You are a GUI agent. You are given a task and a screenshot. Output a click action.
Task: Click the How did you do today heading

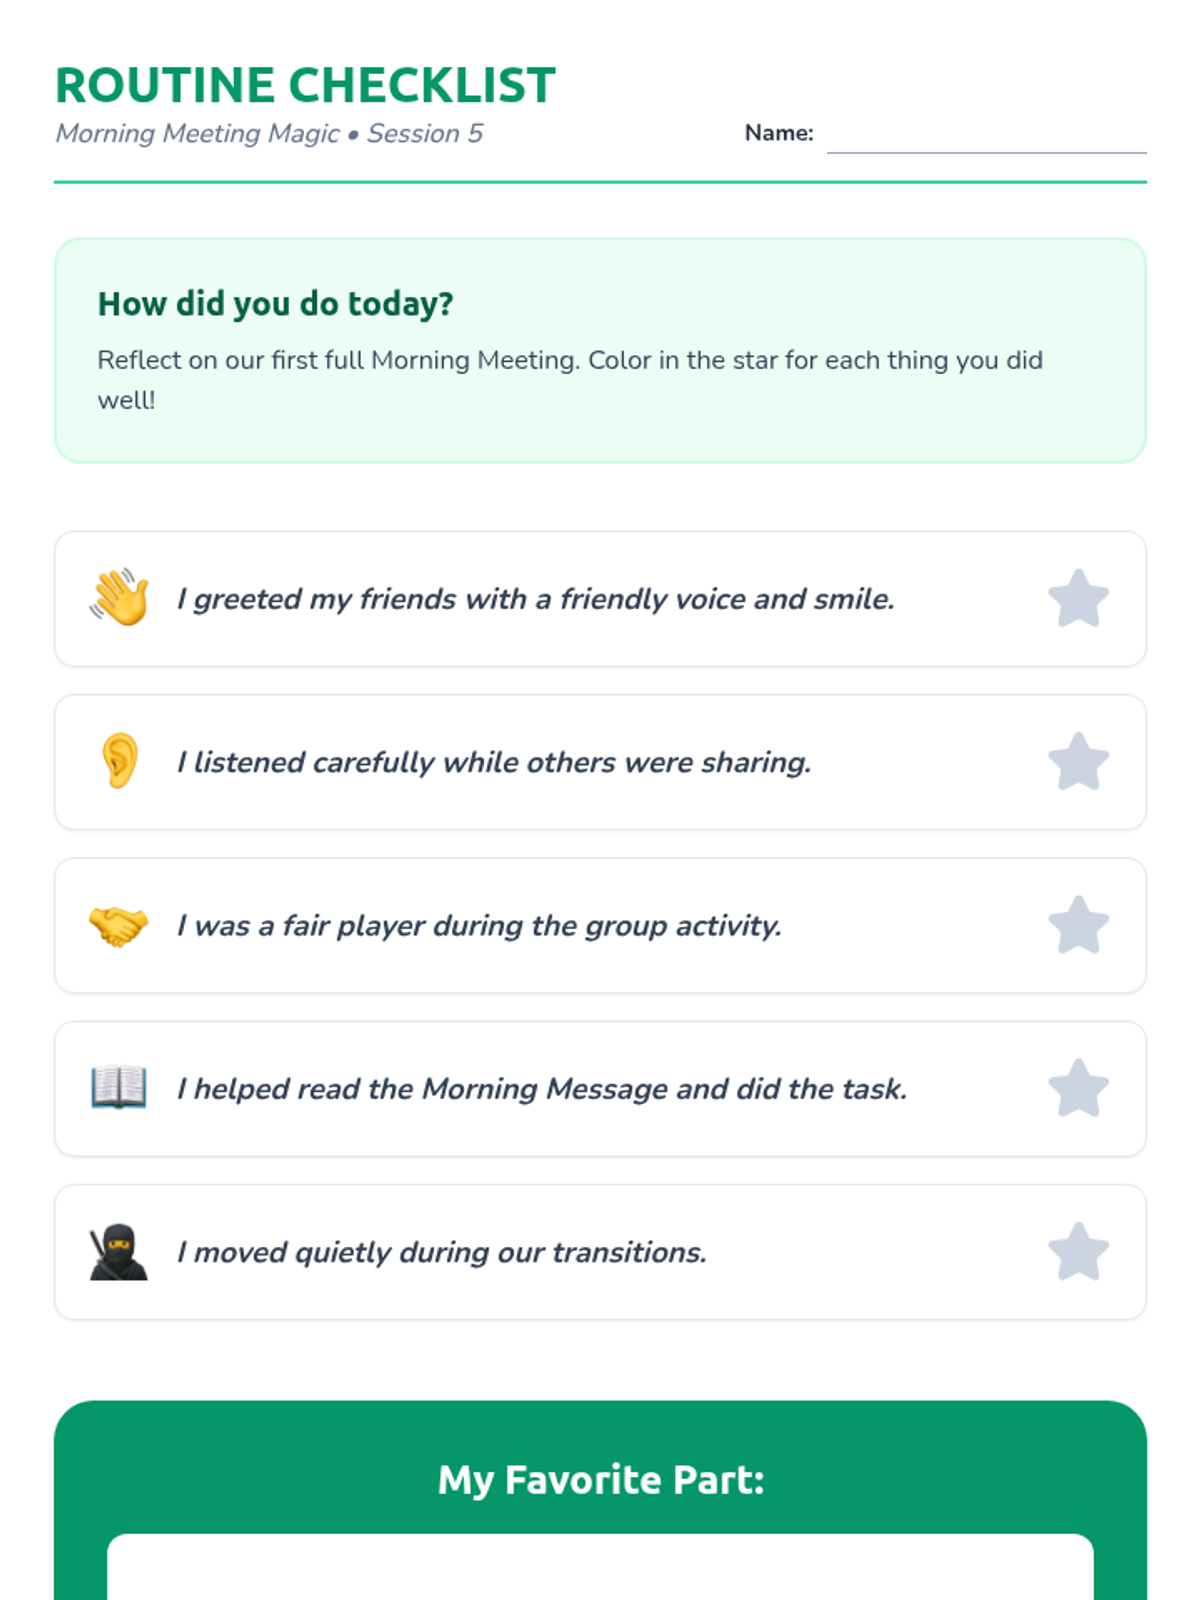pos(275,304)
